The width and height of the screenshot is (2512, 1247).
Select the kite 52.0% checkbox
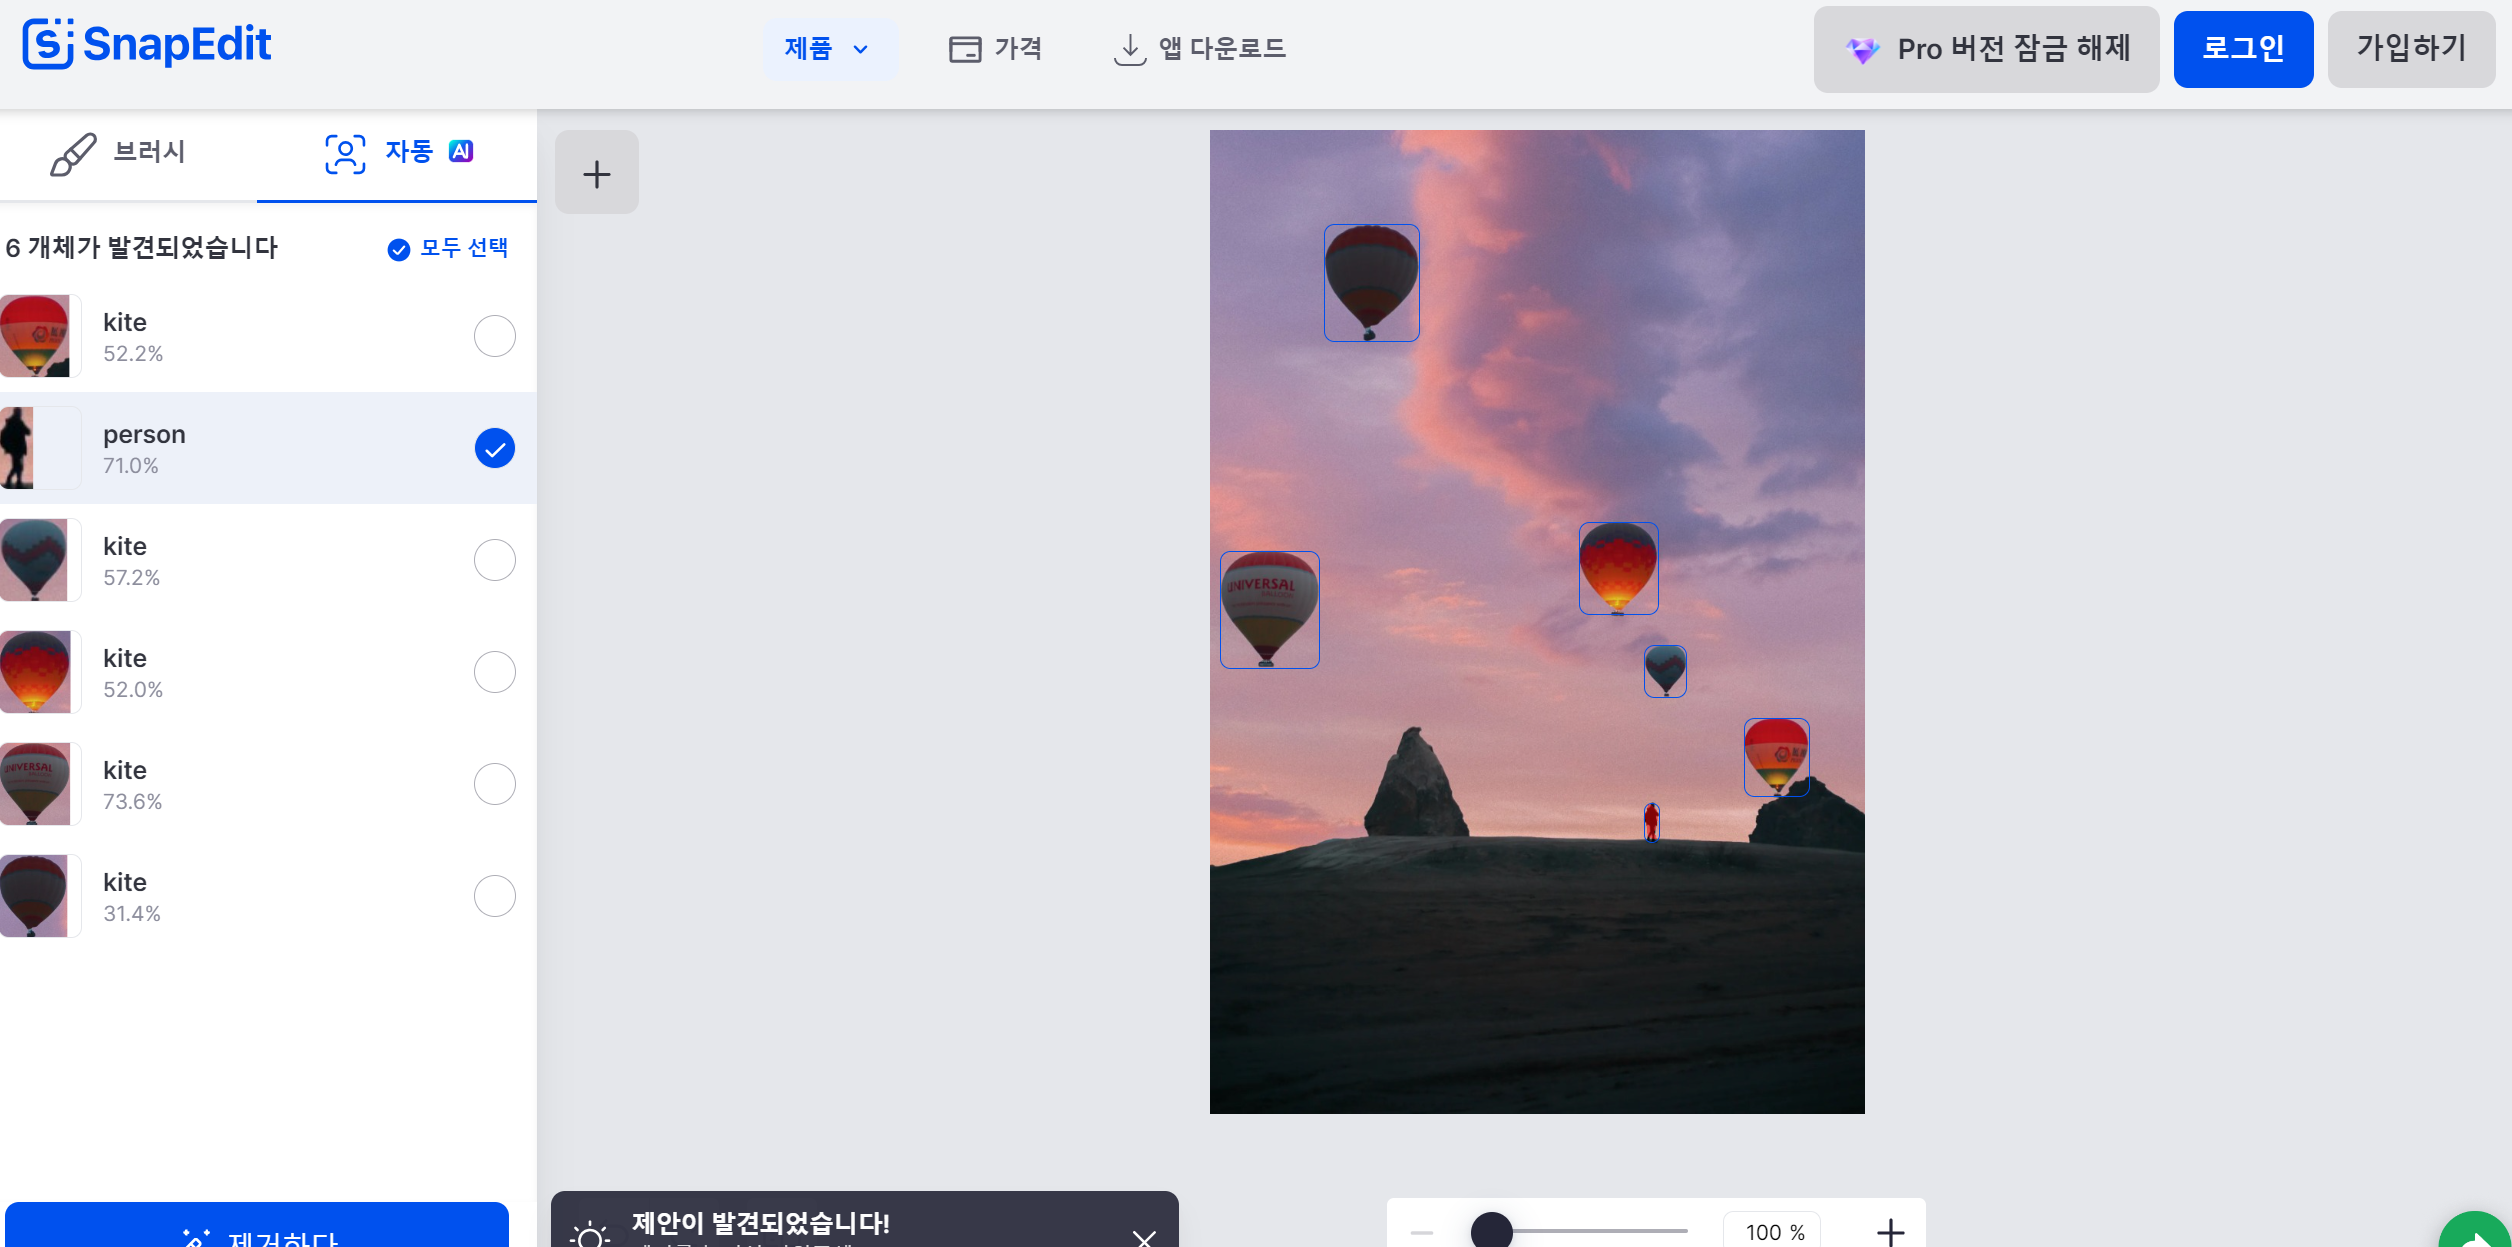(495, 672)
